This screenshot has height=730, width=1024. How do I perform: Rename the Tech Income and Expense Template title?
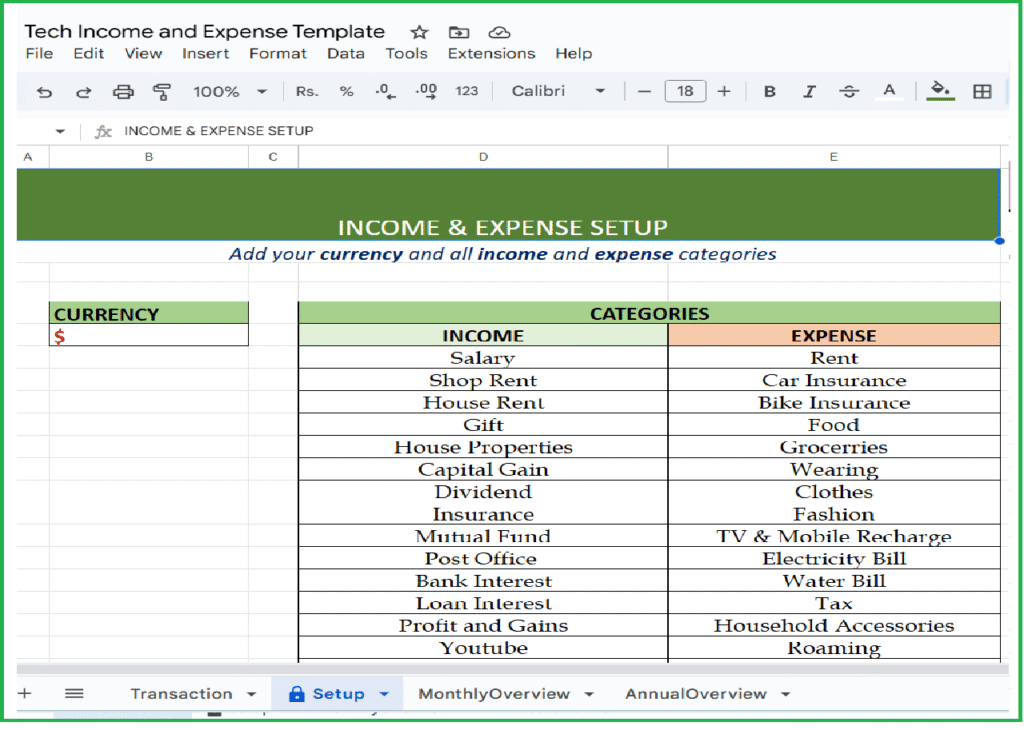tap(204, 31)
